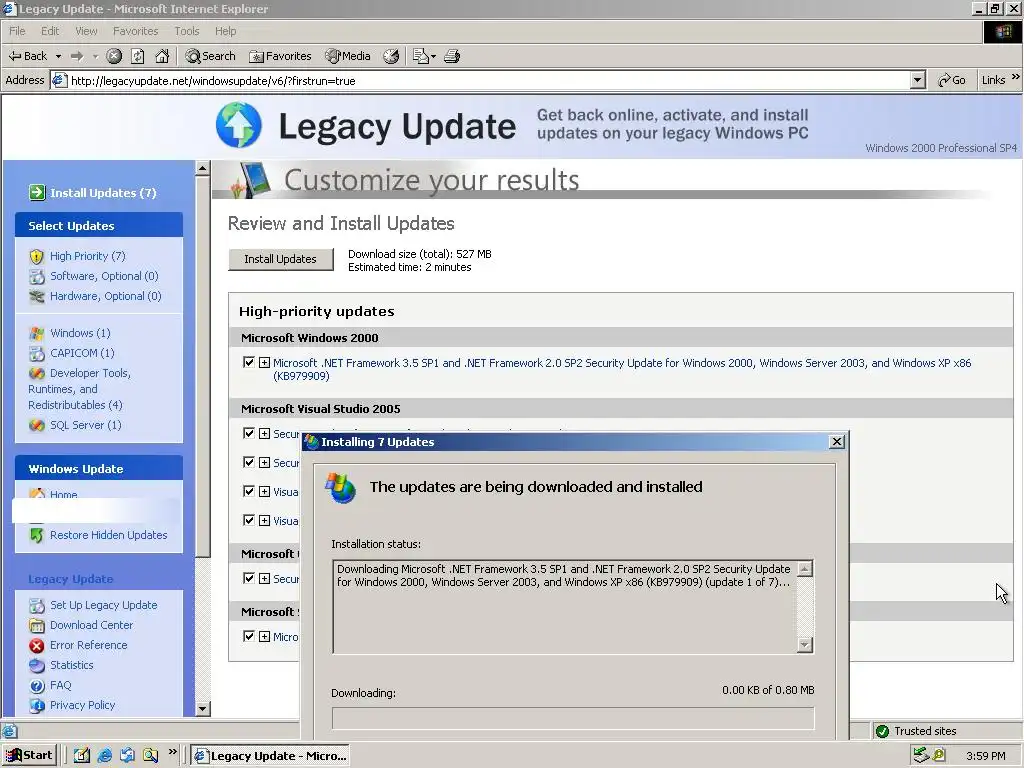Expand details of the KB979909 update

(264, 362)
